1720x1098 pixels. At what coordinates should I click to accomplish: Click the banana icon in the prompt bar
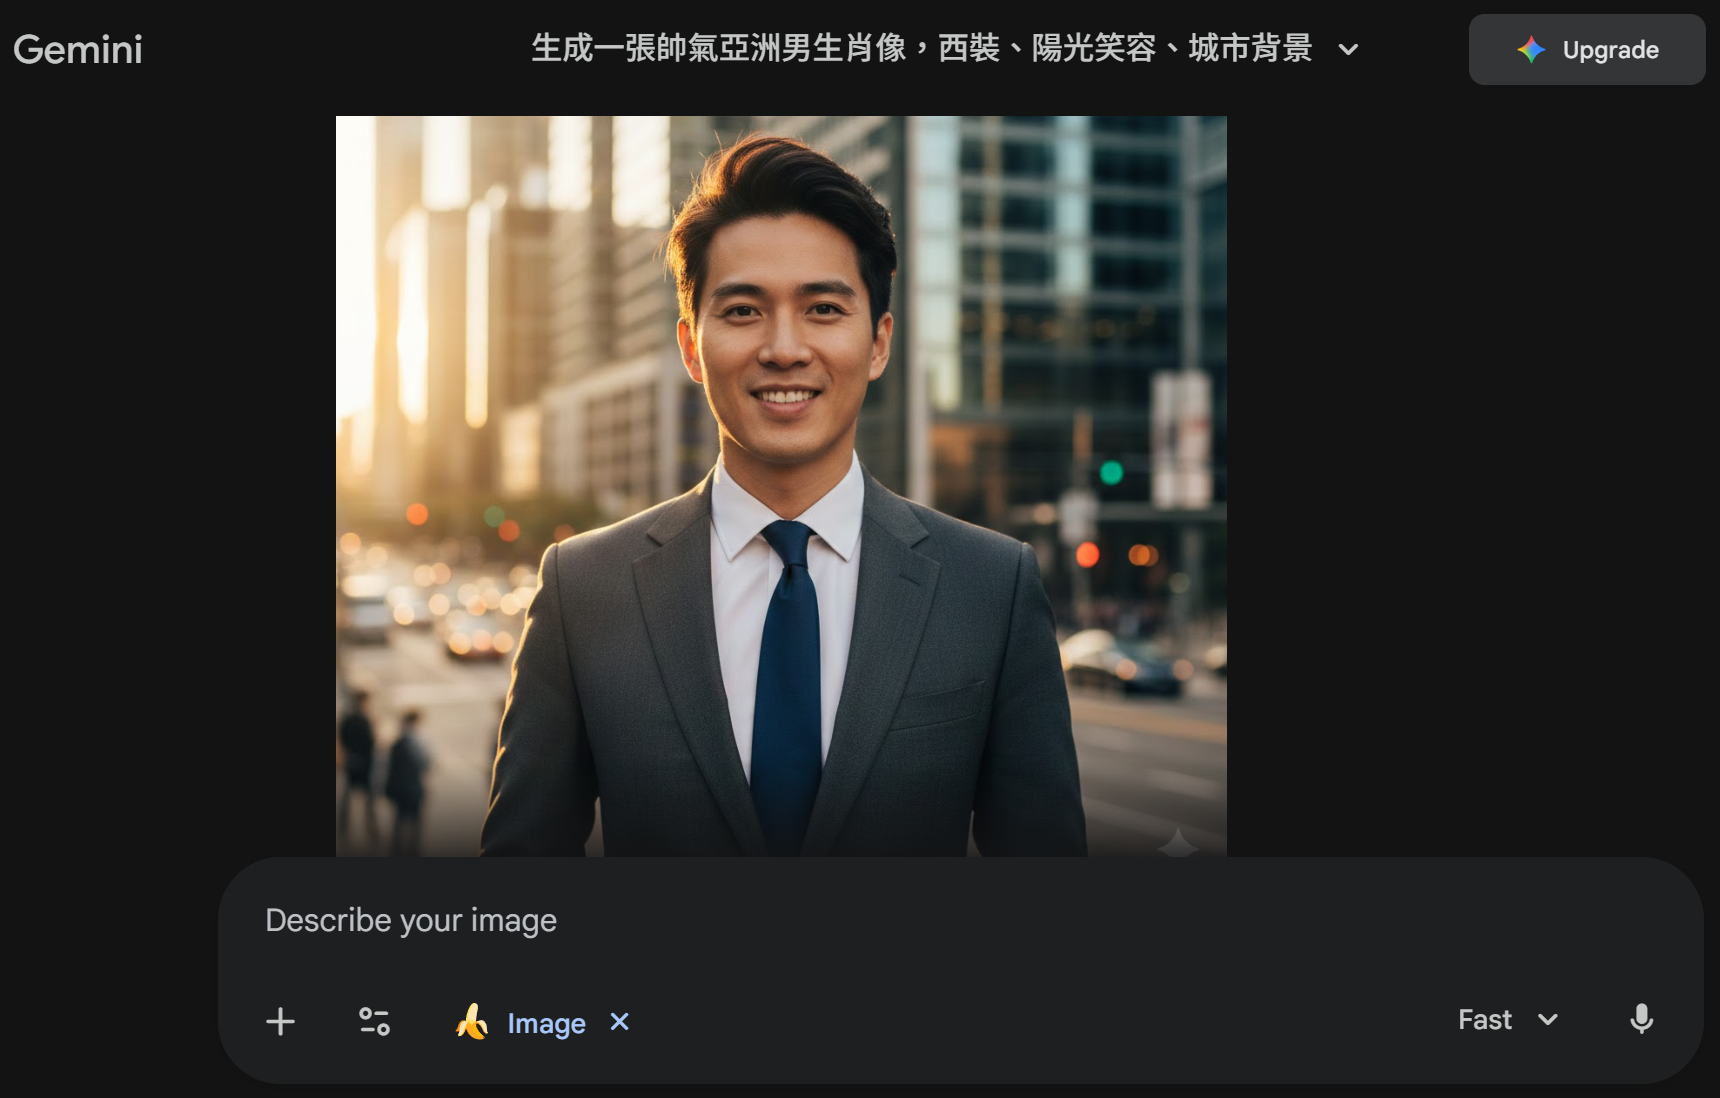click(x=471, y=1022)
